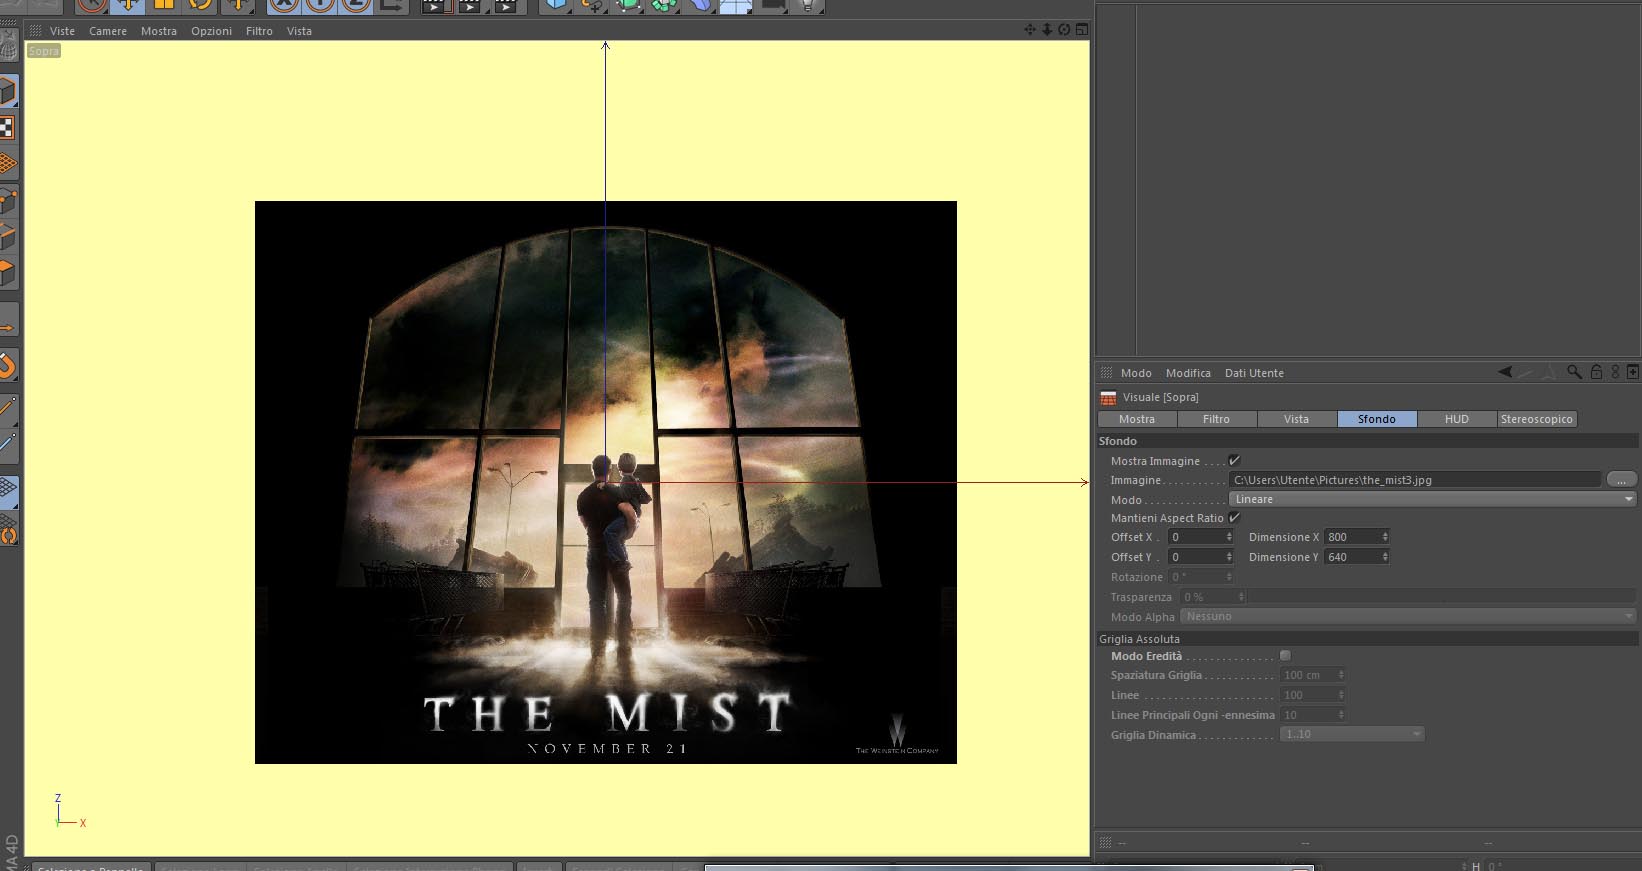Click the back arrow in Attributes panel
The image size is (1642, 871).
click(x=1504, y=372)
